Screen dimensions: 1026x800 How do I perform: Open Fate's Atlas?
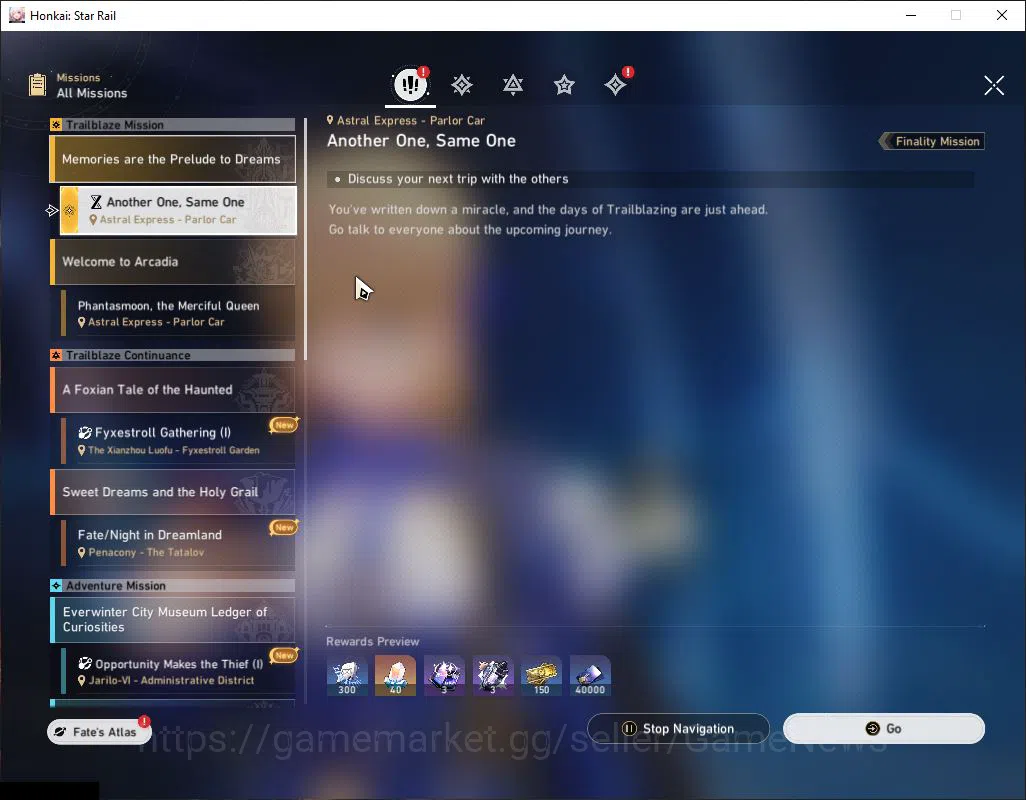[99, 731]
